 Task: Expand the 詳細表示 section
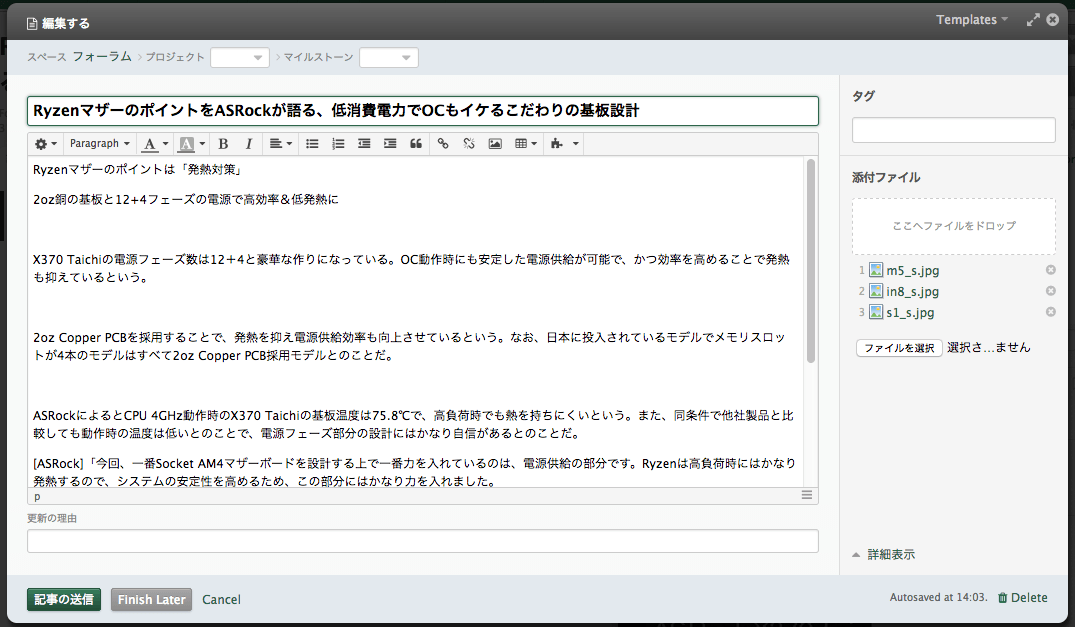pyautogui.click(x=884, y=554)
